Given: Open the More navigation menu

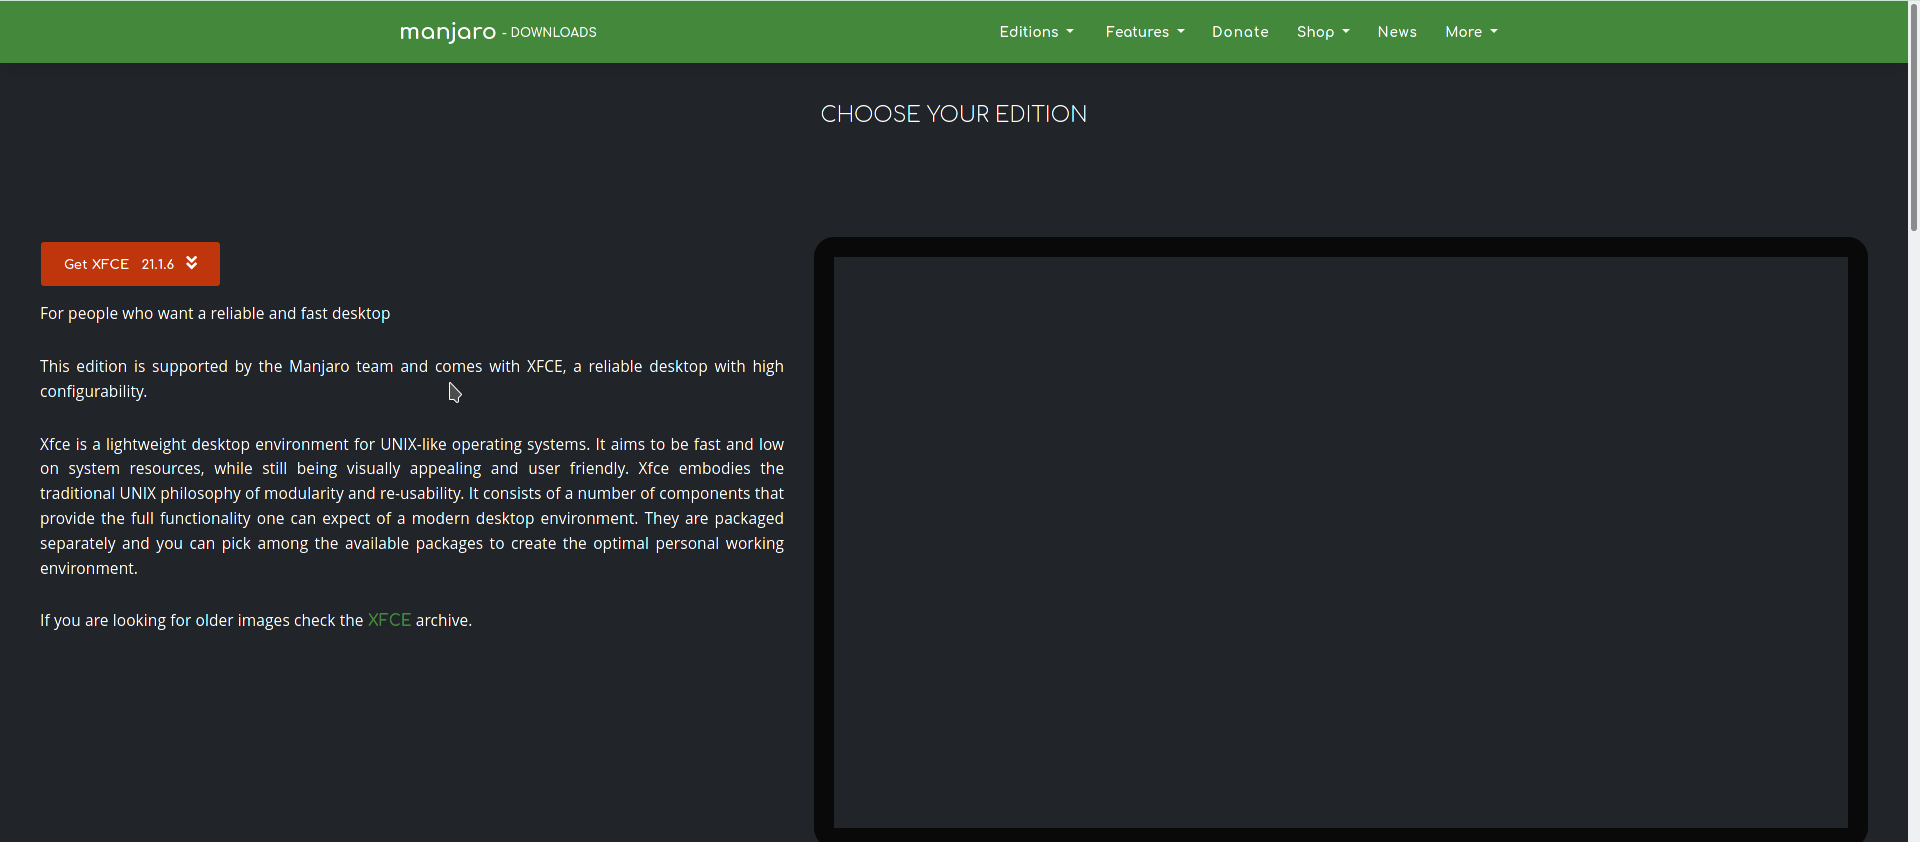Looking at the screenshot, I should click(x=1463, y=32).
